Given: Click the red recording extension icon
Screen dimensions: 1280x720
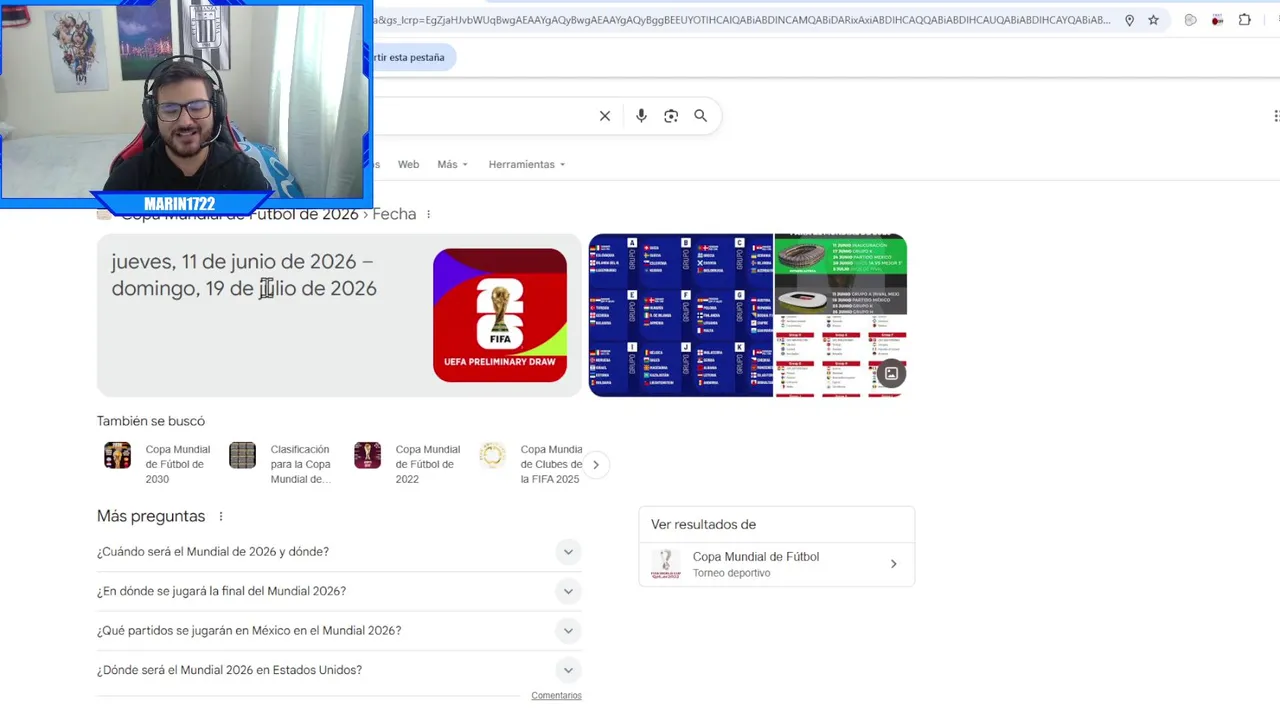Looking at the screenshot, I should click(1217, 20).
